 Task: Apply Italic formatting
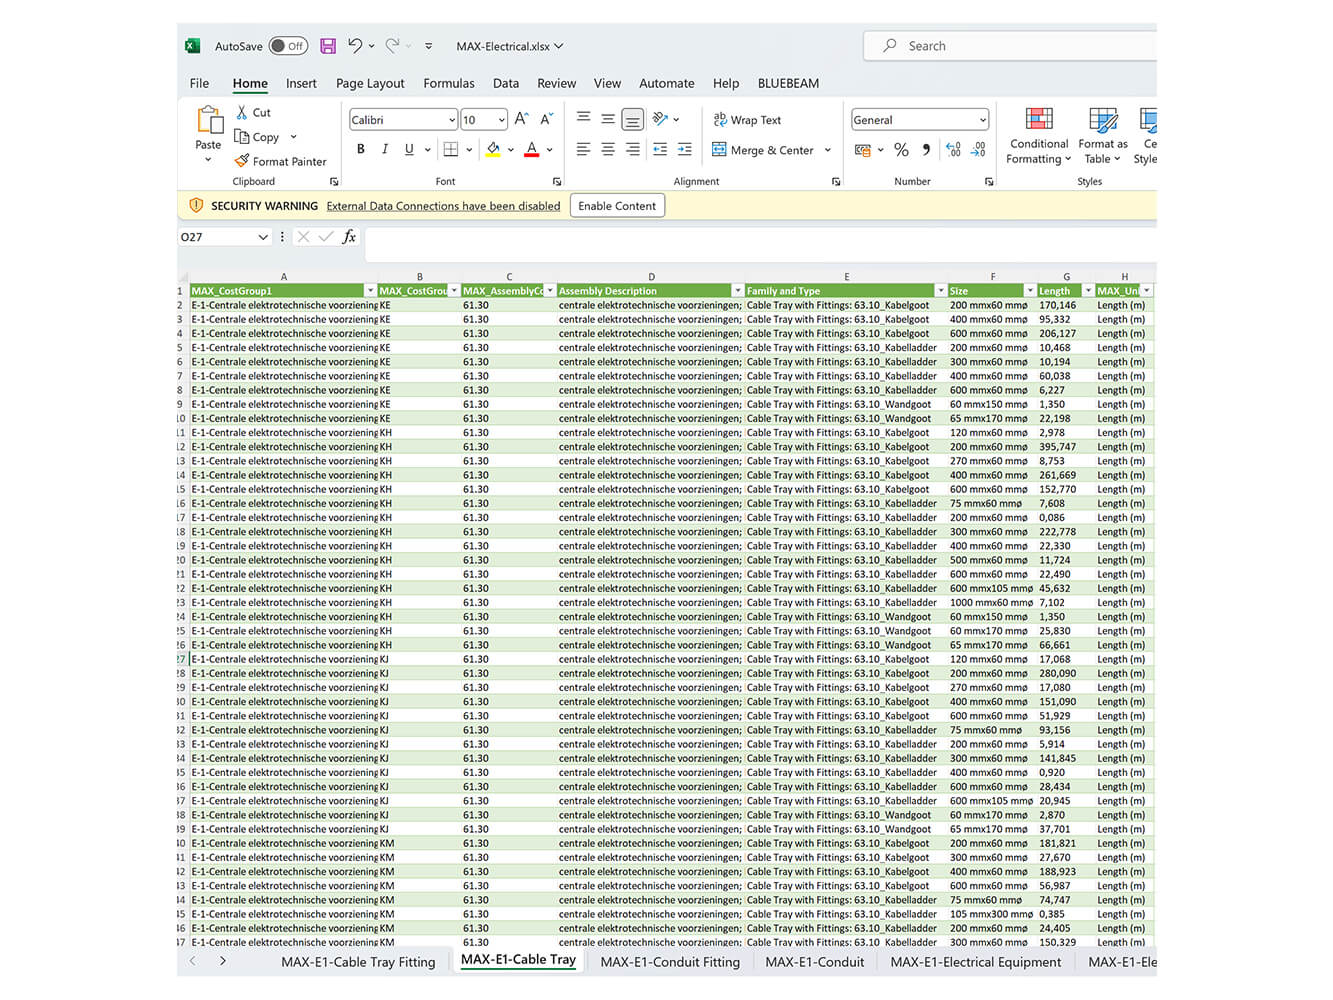point(384,150)
